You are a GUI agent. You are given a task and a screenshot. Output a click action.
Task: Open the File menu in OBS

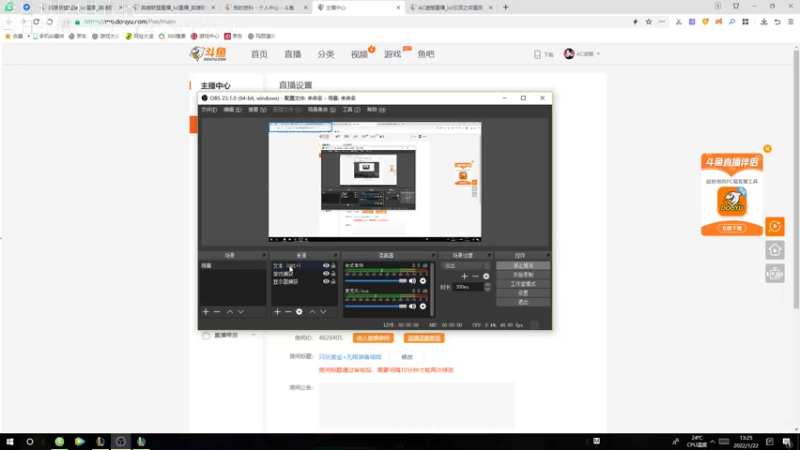209,110
